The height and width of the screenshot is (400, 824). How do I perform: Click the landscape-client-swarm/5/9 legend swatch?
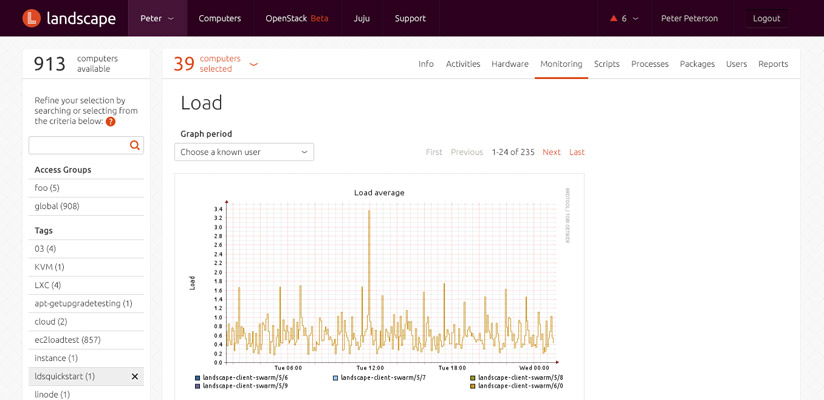pyautogui.click(x=198, y=386)
